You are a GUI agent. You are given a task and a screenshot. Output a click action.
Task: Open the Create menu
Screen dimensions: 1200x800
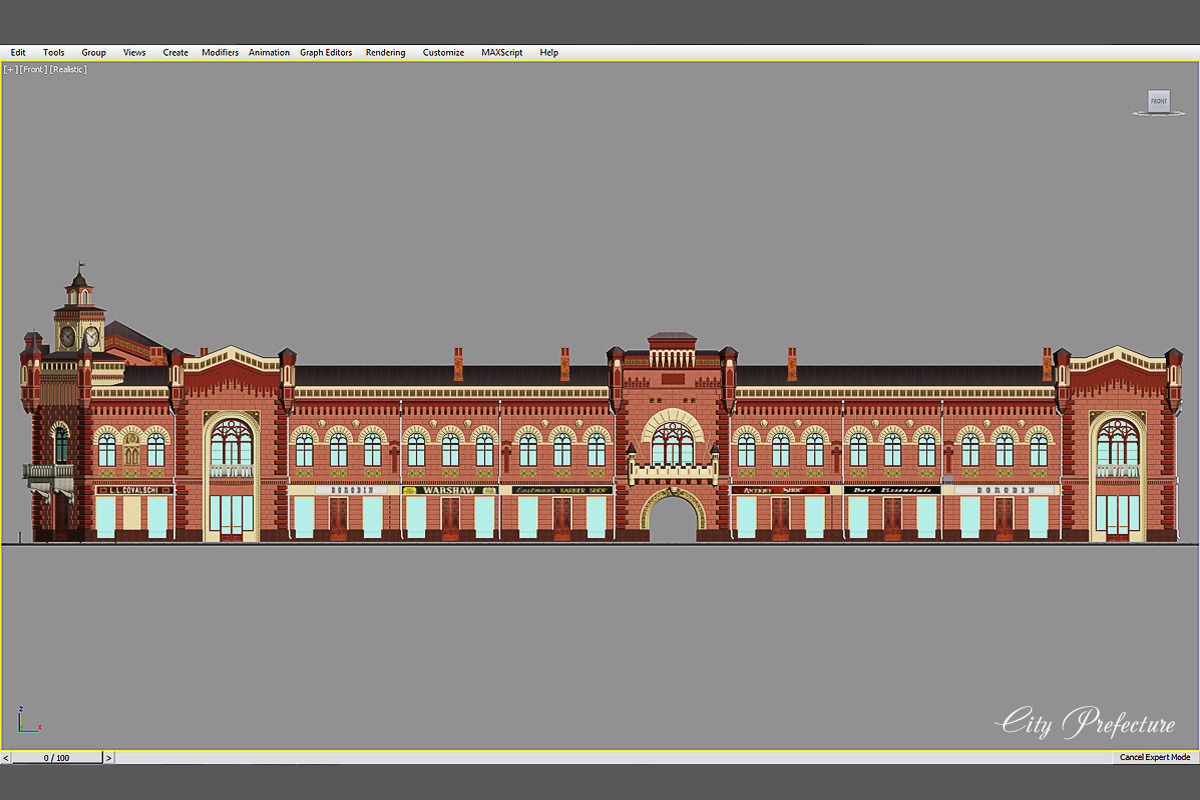point(175,52)
